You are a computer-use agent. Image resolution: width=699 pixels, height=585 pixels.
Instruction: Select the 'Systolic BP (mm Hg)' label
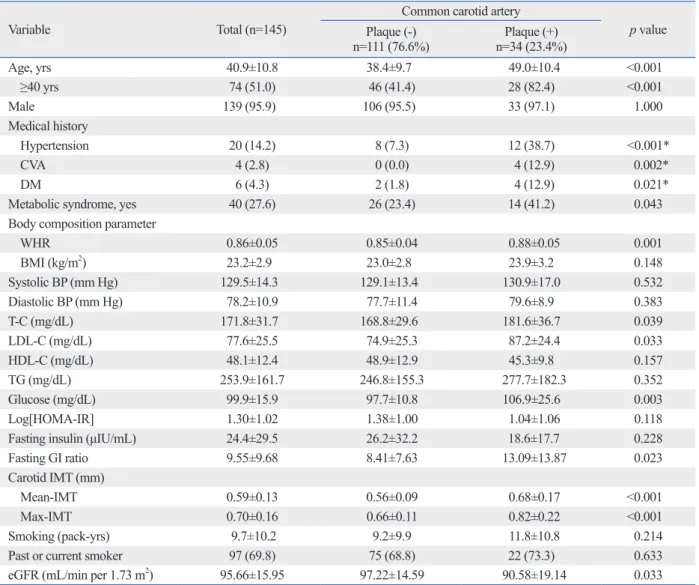(x=63, y=282)
